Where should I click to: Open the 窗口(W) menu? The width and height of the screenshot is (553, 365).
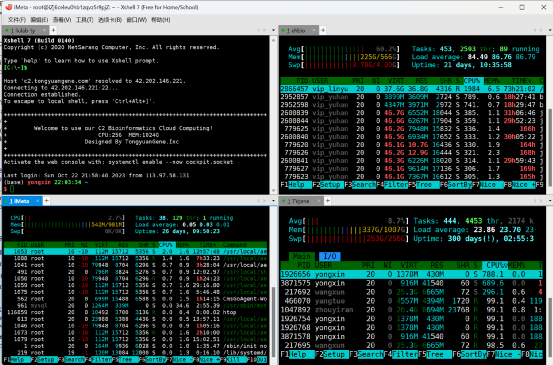click(136, 20)
